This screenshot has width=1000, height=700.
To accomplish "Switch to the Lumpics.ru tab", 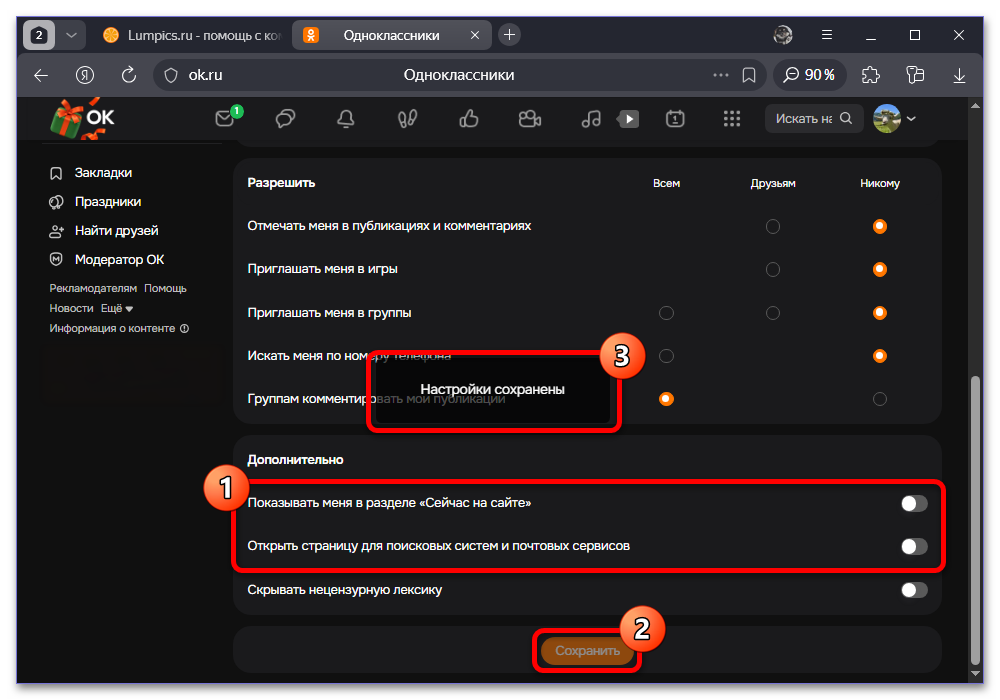I will [193, 35].
